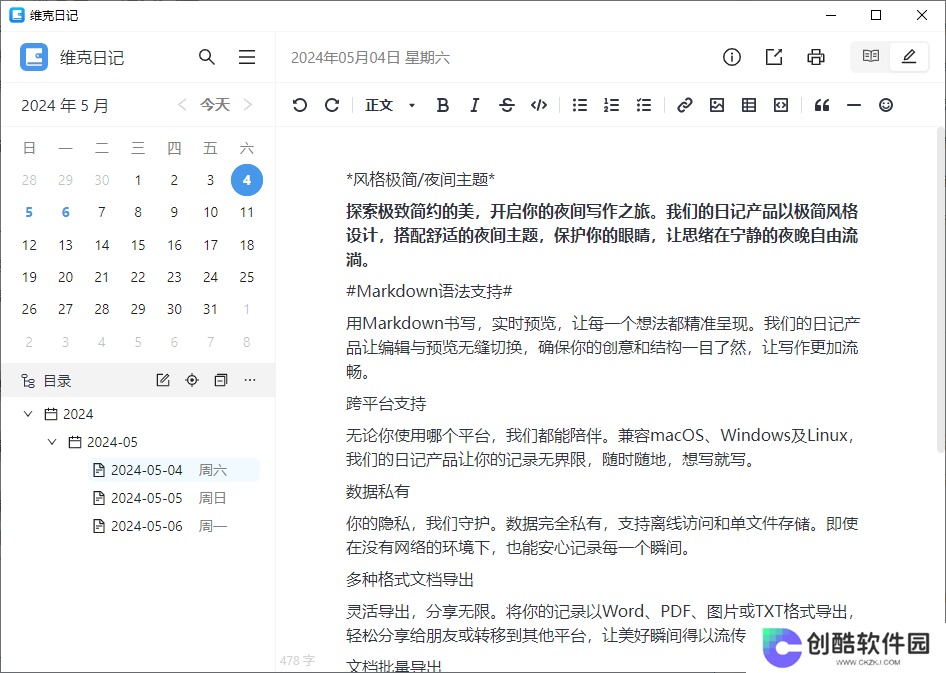
Task: Collapse the 2024-05 tree node
Action: click(x=52, y=442)
